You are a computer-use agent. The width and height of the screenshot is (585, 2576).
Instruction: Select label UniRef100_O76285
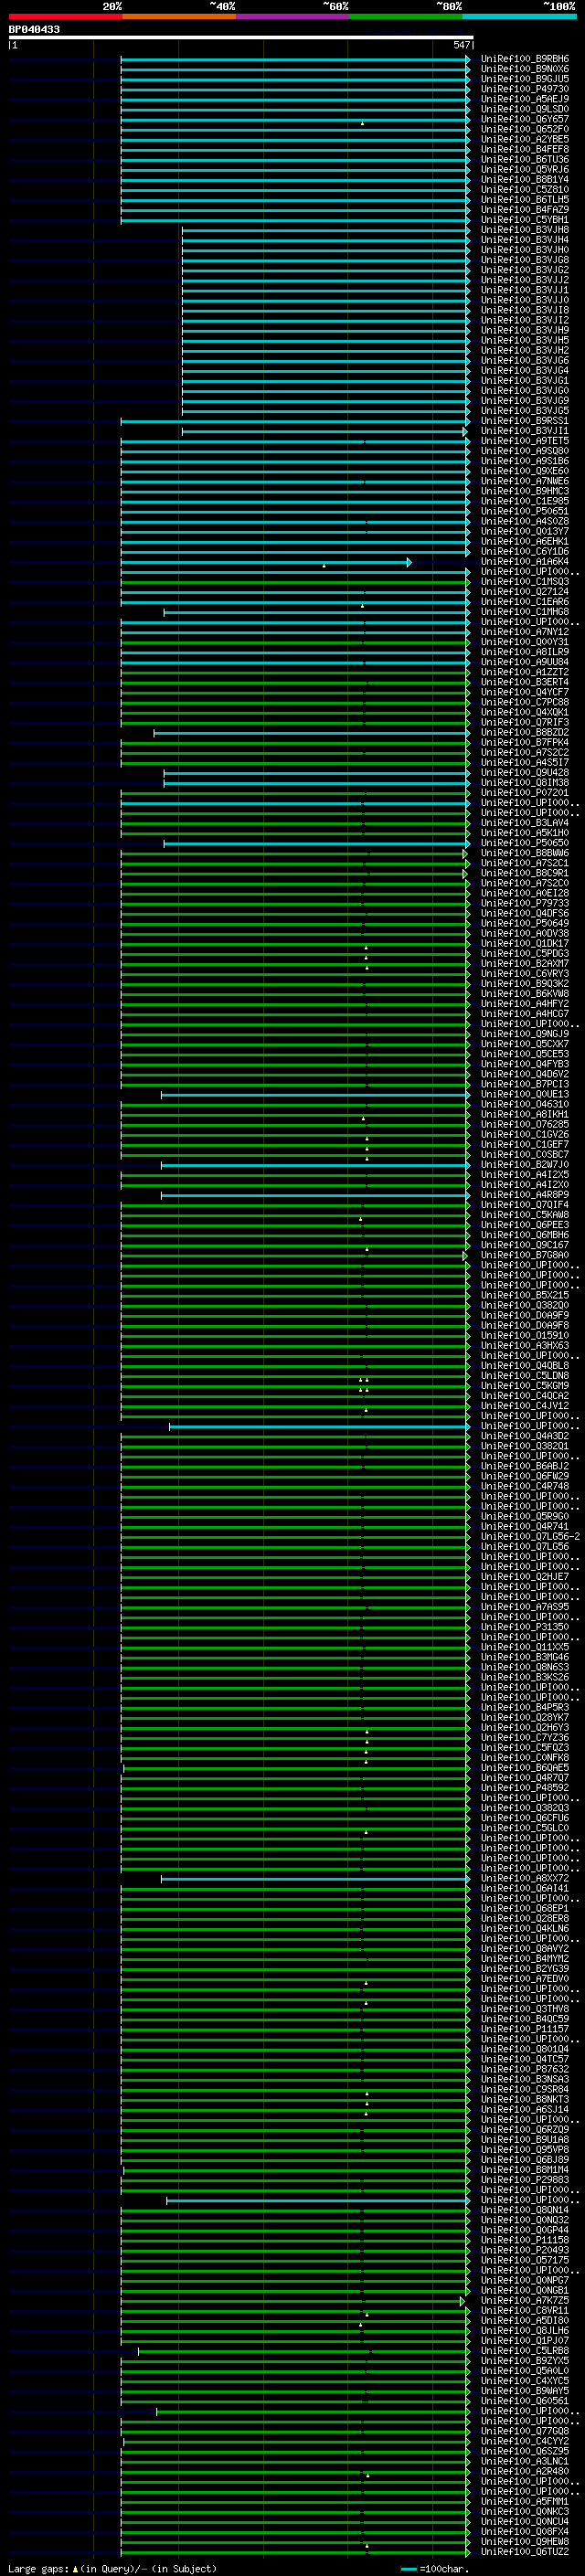(x=525, y=1125)
